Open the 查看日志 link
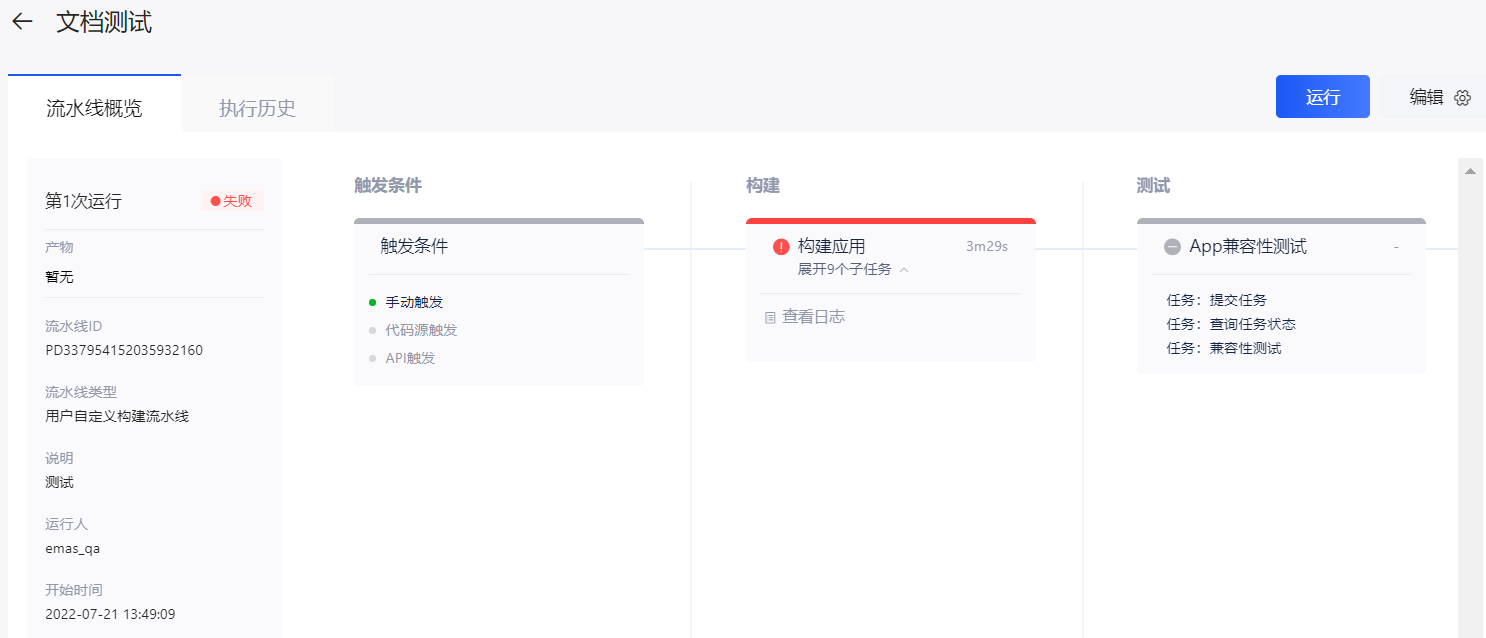This screenshot has height=638, width=1486. (813, 317)
